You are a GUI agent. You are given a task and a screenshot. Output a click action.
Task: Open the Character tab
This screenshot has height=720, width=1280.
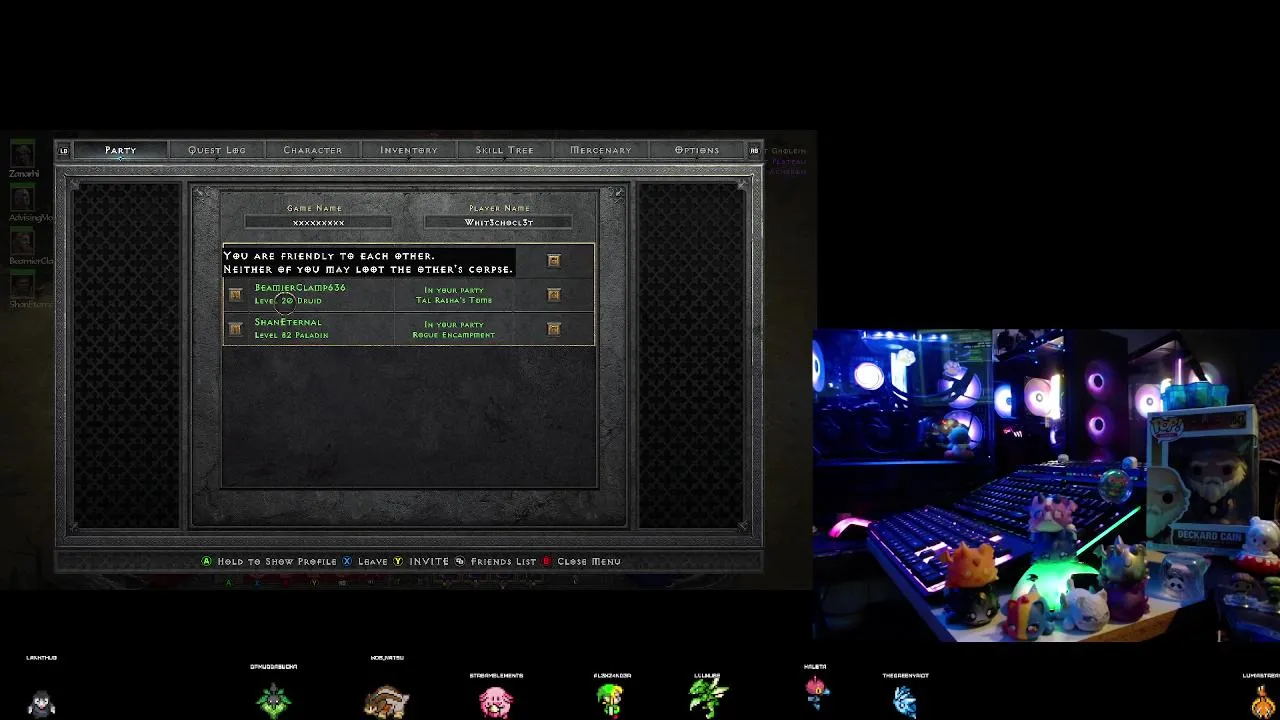pyautogui.click(x=313, y=150)
